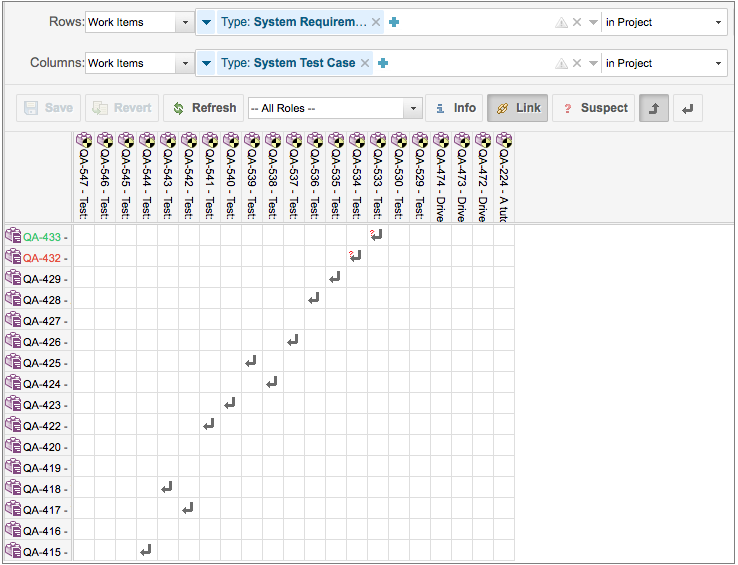Screen dimensions: 738x565
Task: Click the QA-433 row work item
Action: (41, 237)
